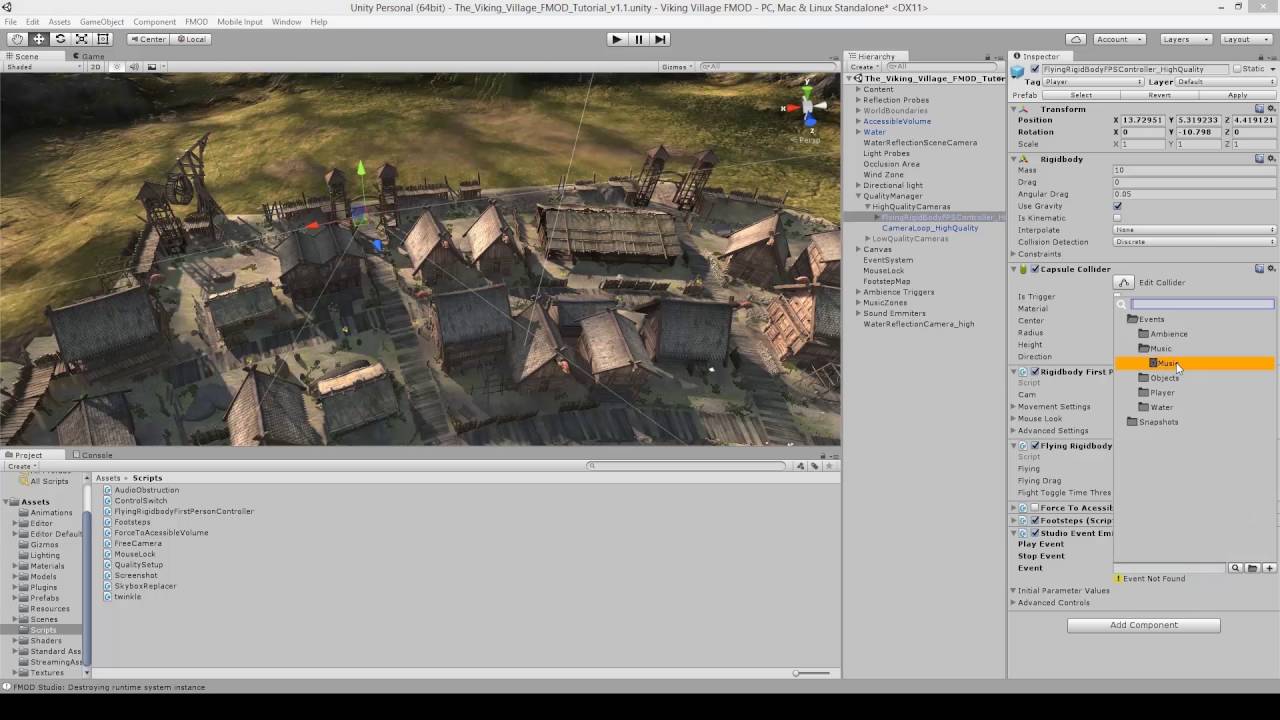The width and height of the screenshot is (1280, 720).
Task: Disable Flying Rigidbody script checkbox
Action: point(1035,446)
